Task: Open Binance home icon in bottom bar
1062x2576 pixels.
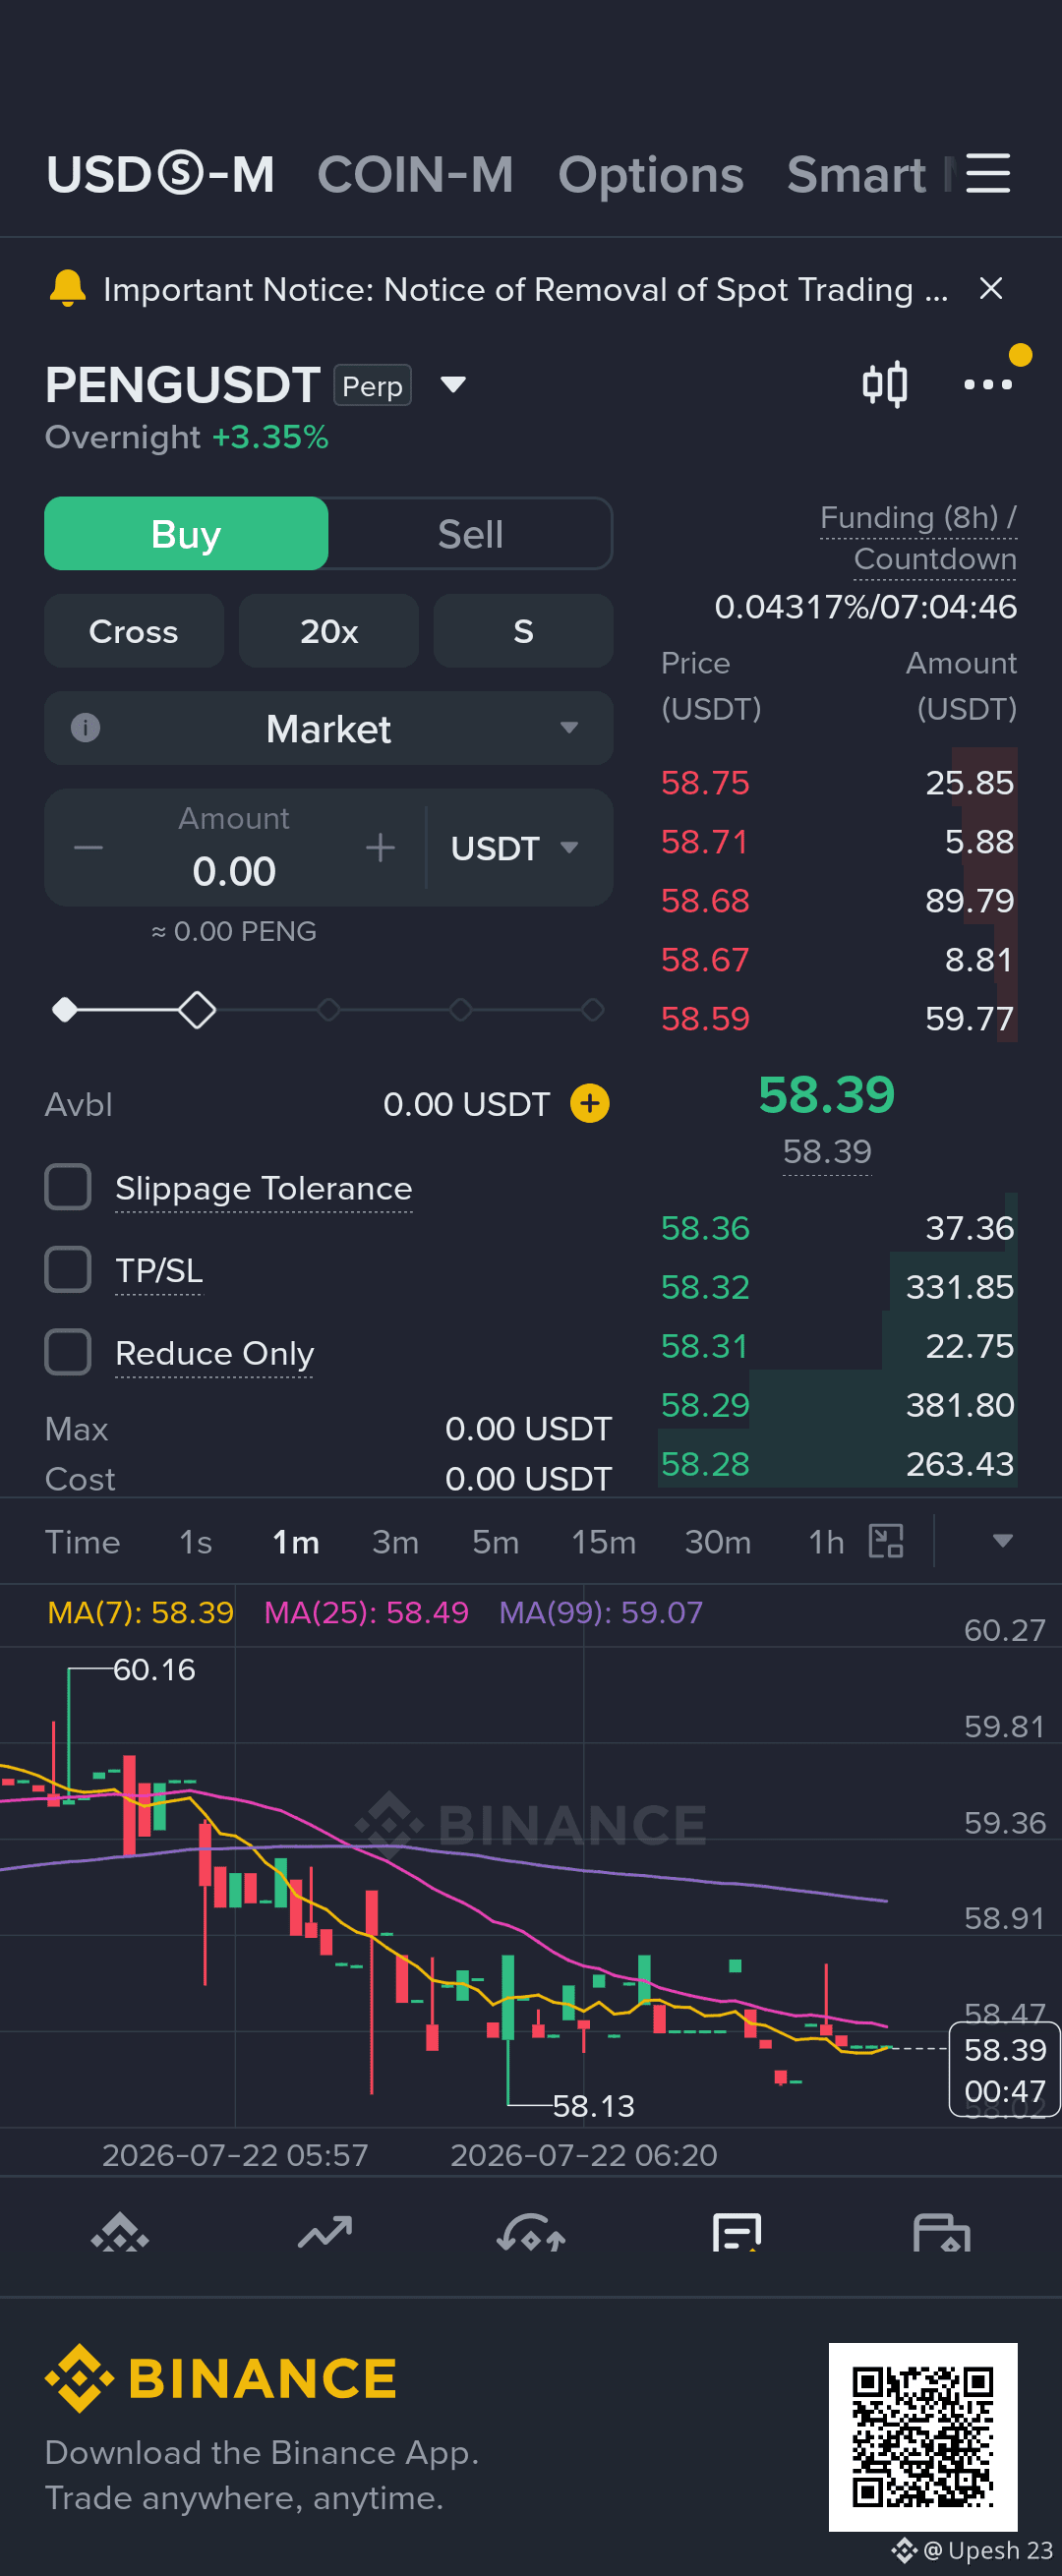Action: click(120, 2233)
